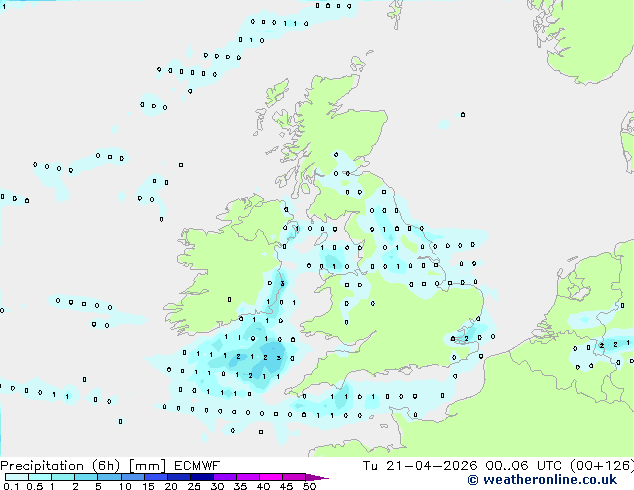The width and height of the screenshot is (634, 490).
Task: Click the 'Tu 21-04-2026' date text
Action: coord(420,466)
